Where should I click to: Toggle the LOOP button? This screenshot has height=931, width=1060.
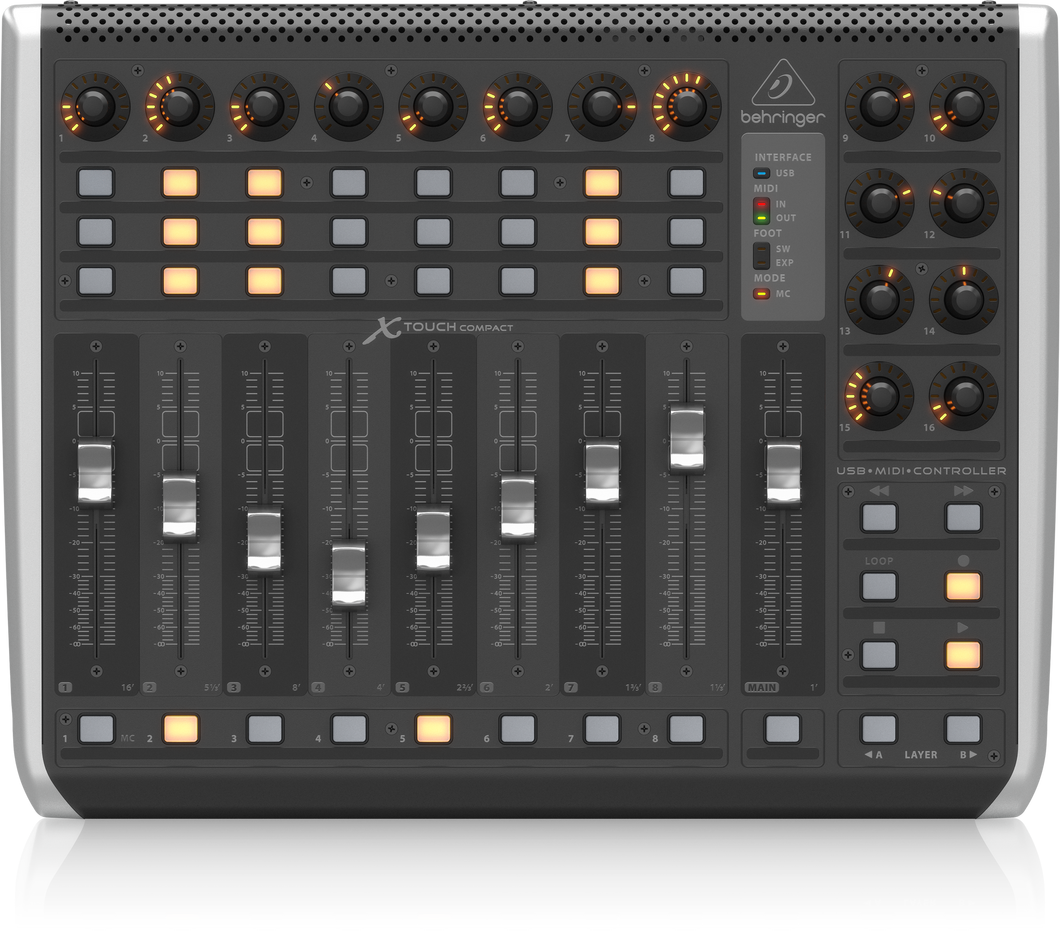(x=879, y=586)
